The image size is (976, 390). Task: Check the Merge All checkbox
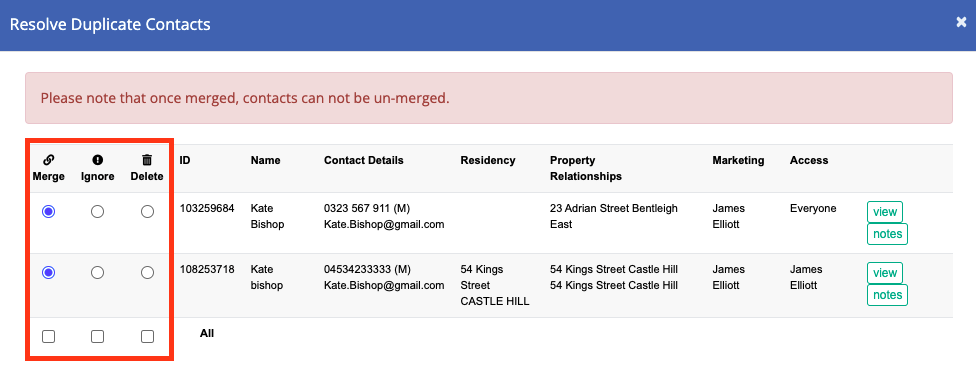tap(49, 337)
